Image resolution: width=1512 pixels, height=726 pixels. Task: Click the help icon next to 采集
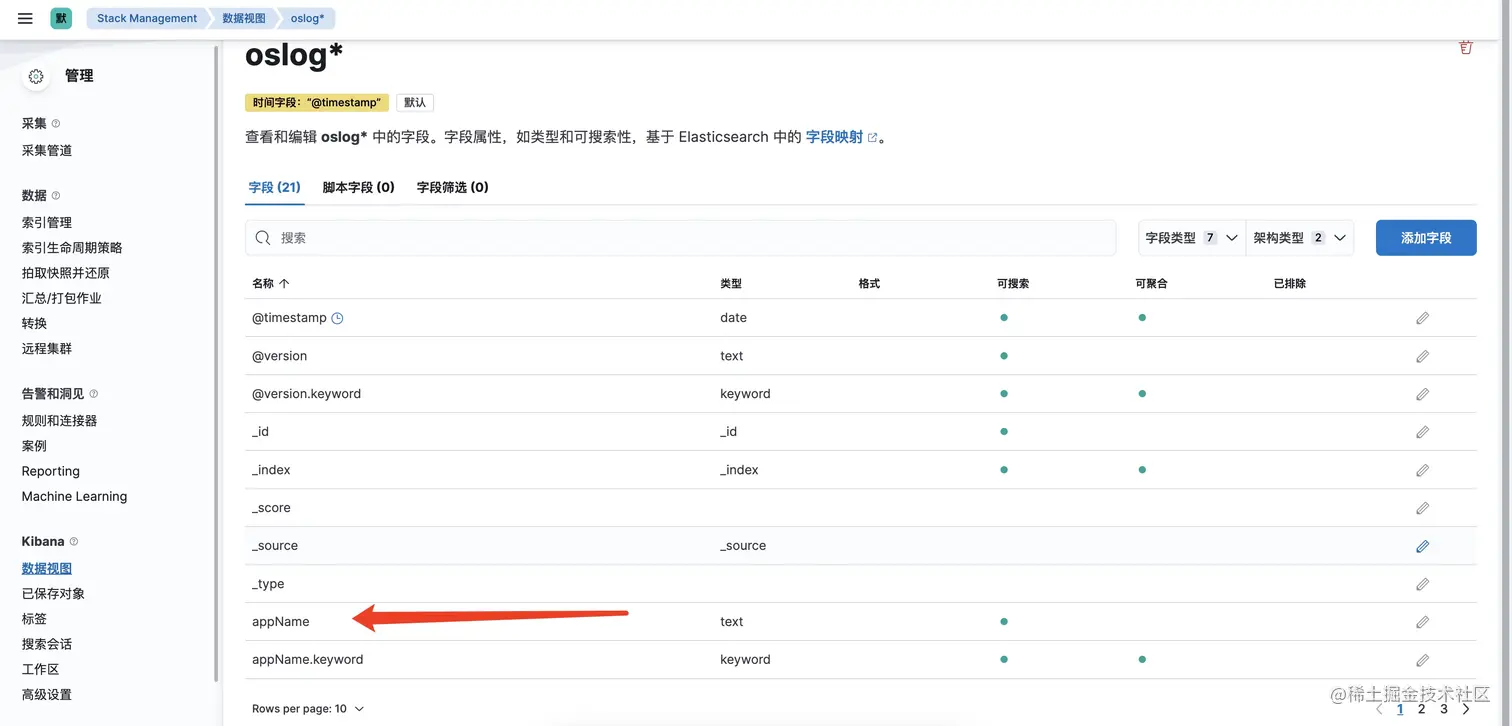pos(56,124)
